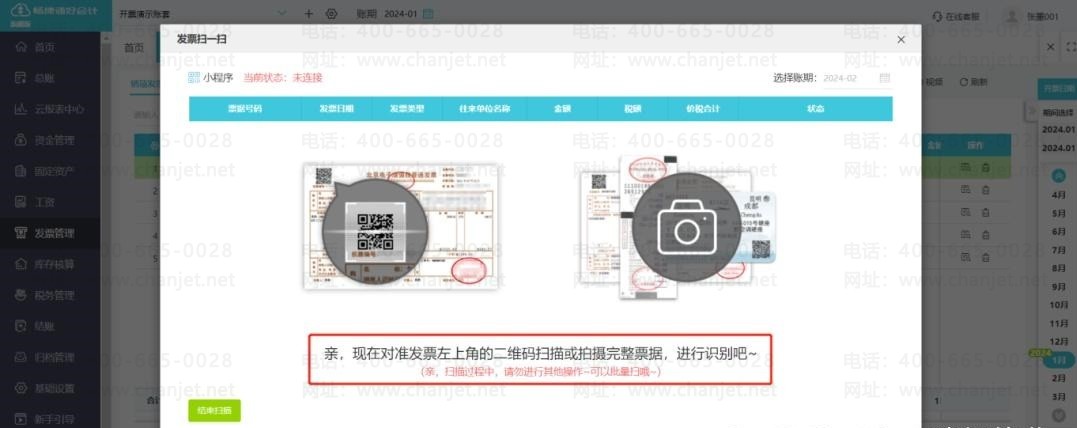Switch to the 首页 tab

134,47
